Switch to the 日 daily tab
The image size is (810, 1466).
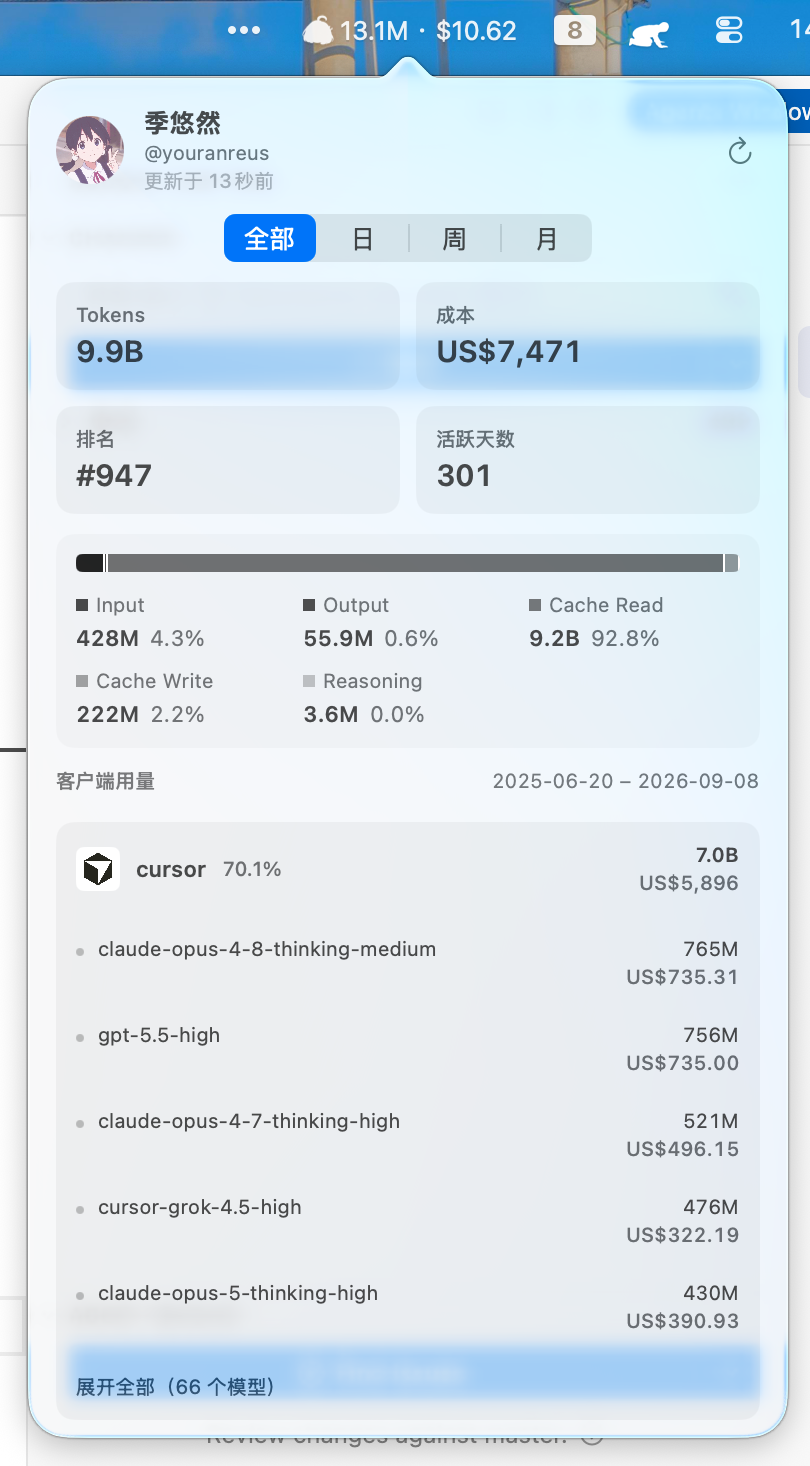362,239
